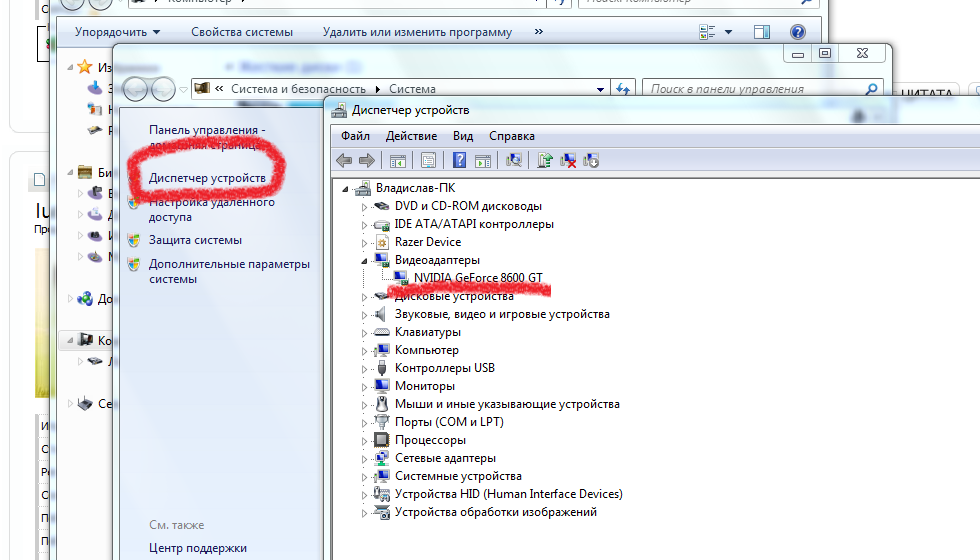Image resolution: width=980 pixels, height=560 pixels.
Task: Click the NVIDIA GeForce 8600 GT adapter icon
Action: (401, 278)
